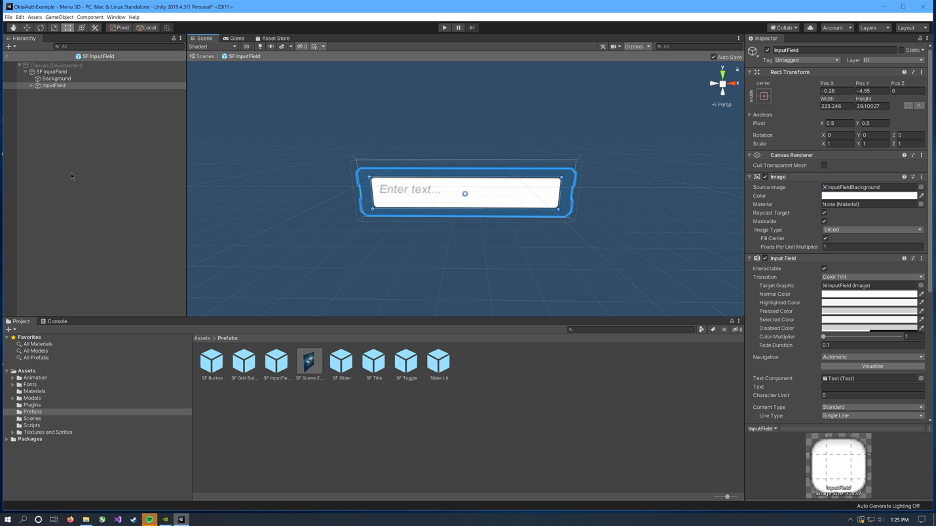The image size is (936, 526).
Task: Toggle the Raycast Target checkbox
Action: [x=824, y=213]
